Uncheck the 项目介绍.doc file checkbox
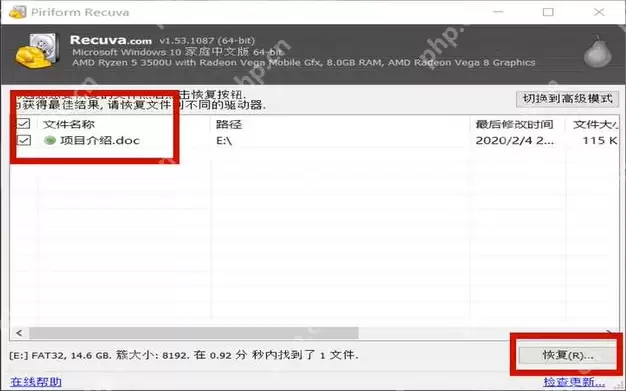Viewport: 626px width, 391px height. (24, 140)
